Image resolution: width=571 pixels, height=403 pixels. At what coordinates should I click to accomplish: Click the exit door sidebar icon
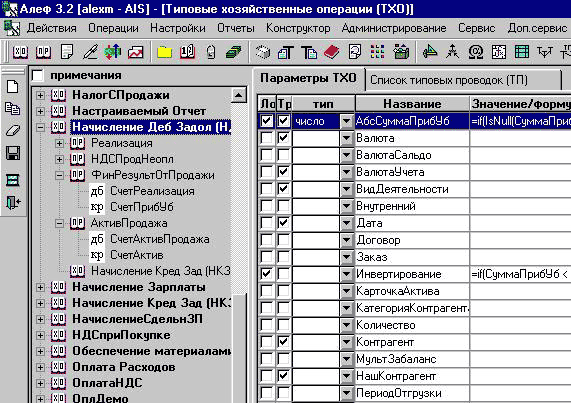pos(13,202)
